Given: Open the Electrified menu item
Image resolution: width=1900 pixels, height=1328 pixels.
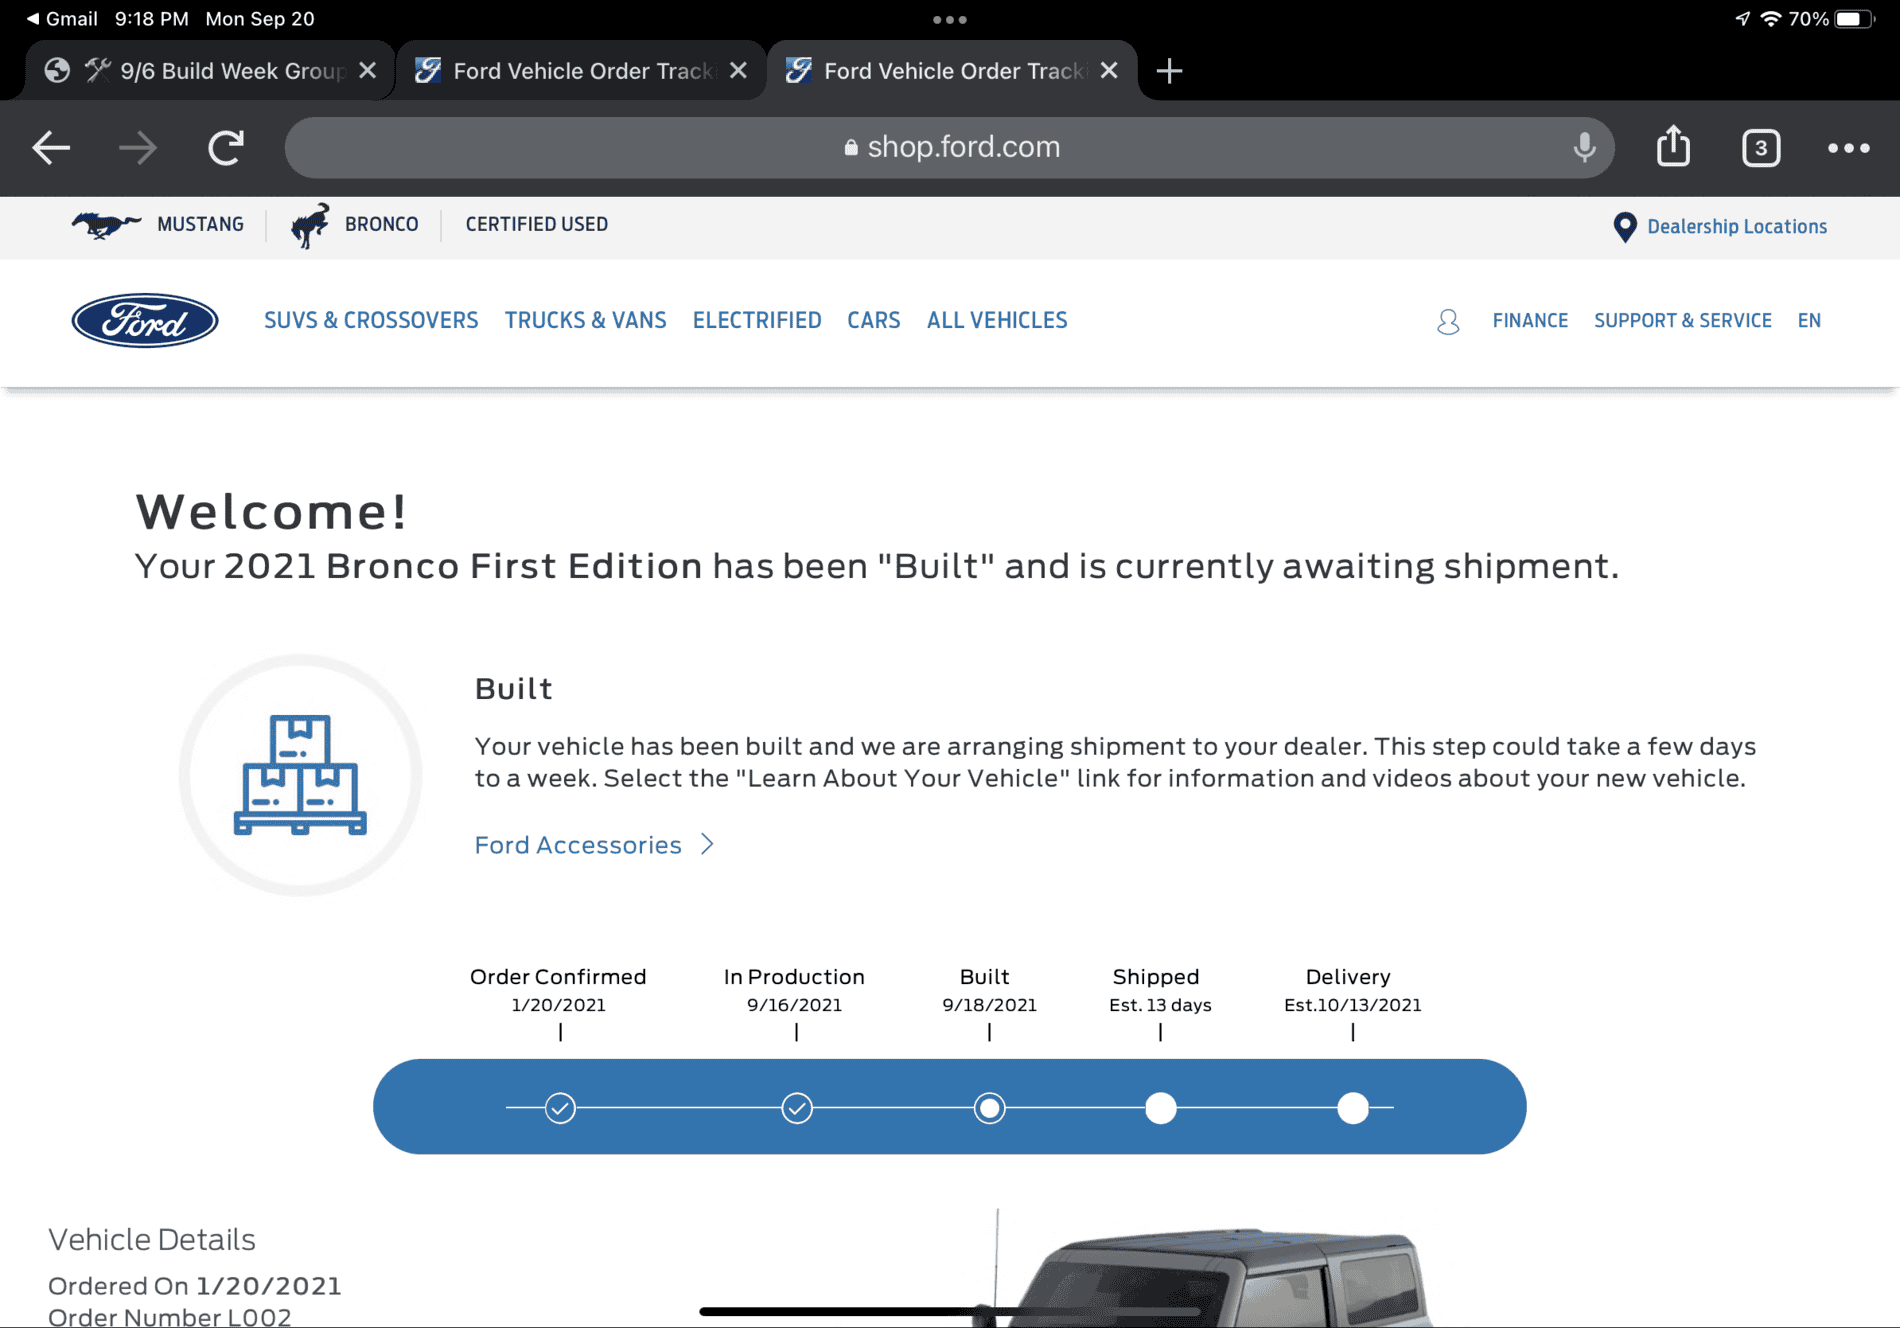Looking at the screenshot, I should point(756,320).
